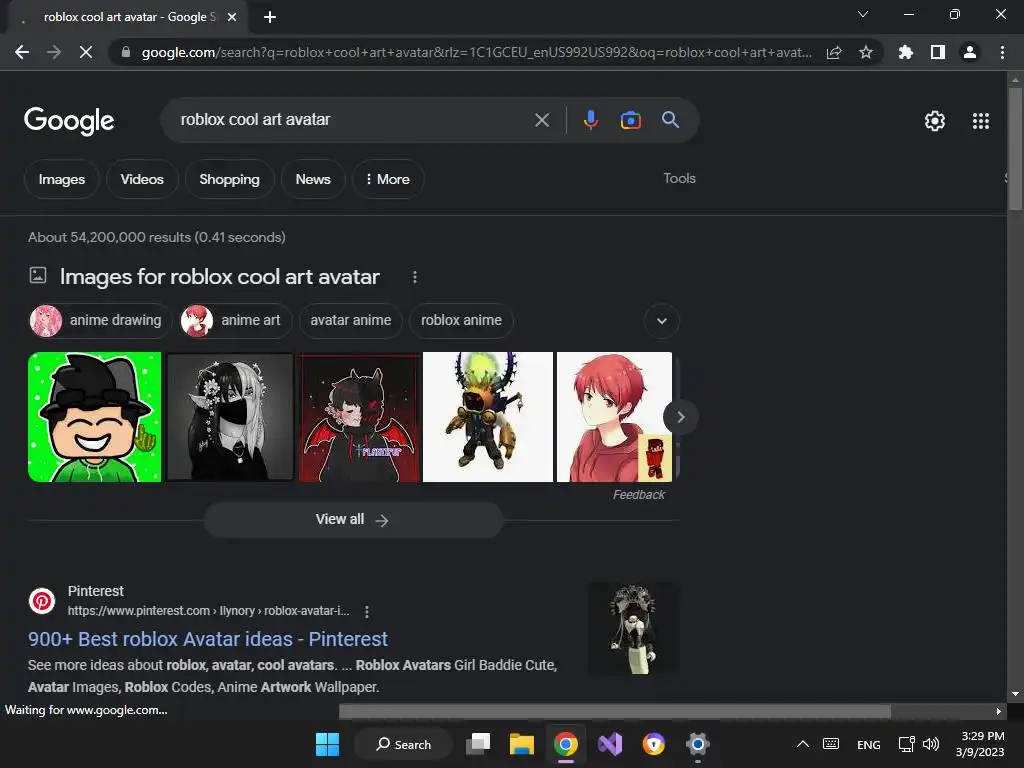1024x768 pixels.
Task: Open Visual Studio from the taskbar
Action: 610,744
